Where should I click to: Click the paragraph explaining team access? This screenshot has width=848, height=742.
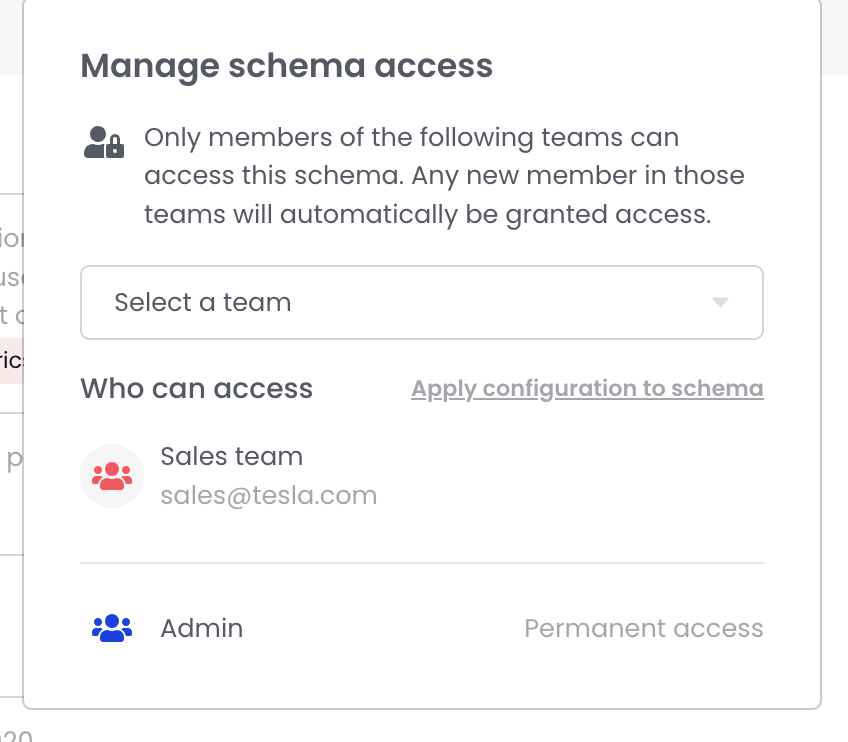[x=443, y=176]
